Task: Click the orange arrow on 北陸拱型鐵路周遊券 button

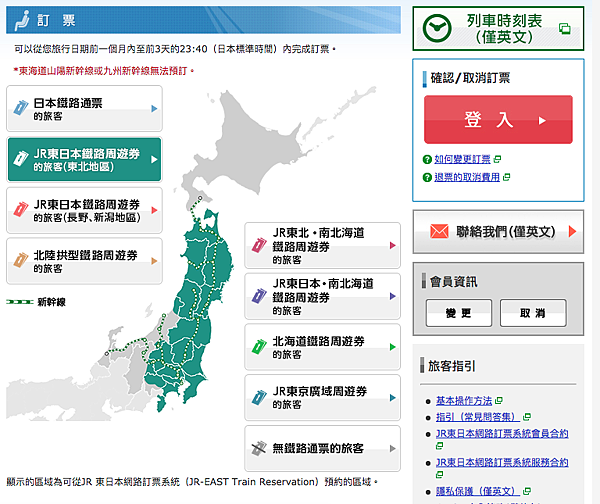Action: (154, 261)
